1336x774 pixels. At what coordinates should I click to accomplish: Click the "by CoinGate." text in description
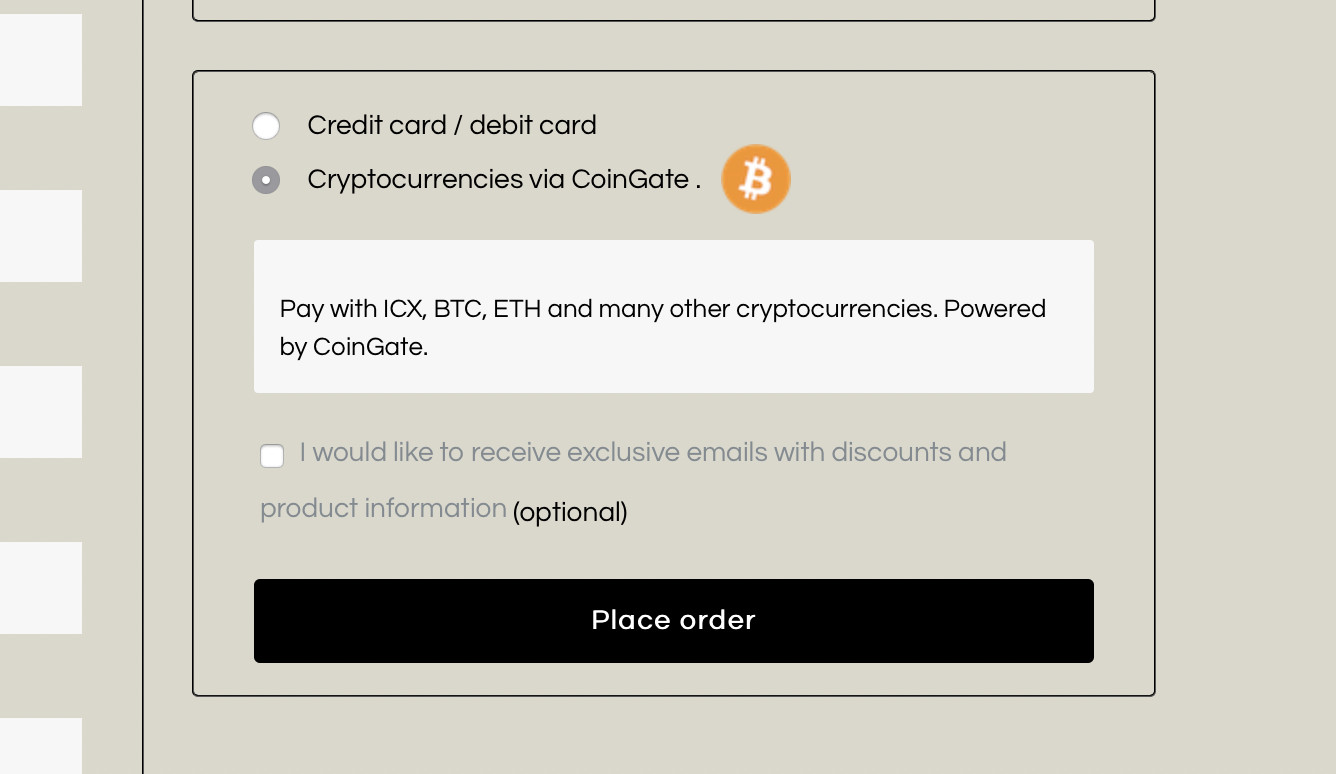click(354, 347)
